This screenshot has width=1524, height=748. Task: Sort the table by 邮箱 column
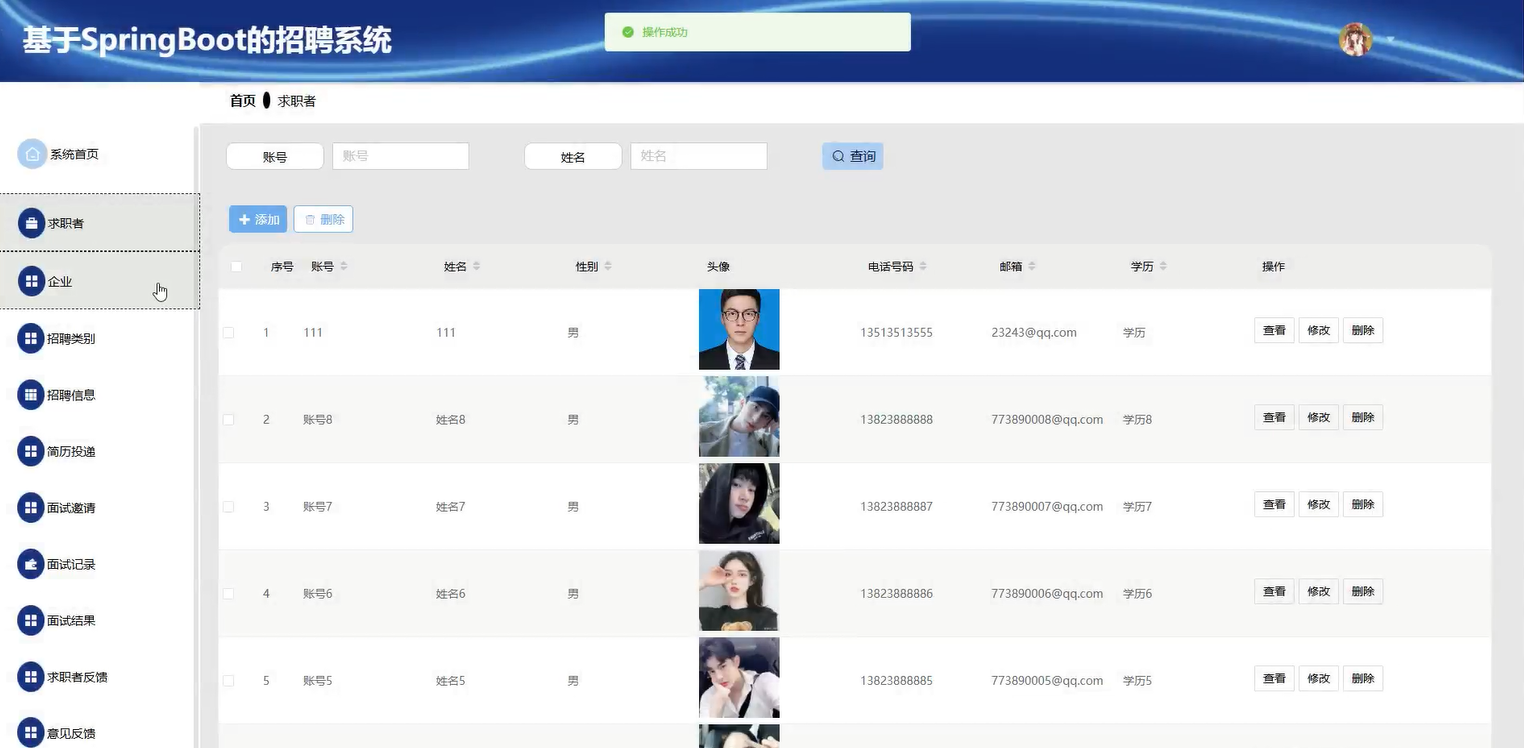tap(1031, 266)
